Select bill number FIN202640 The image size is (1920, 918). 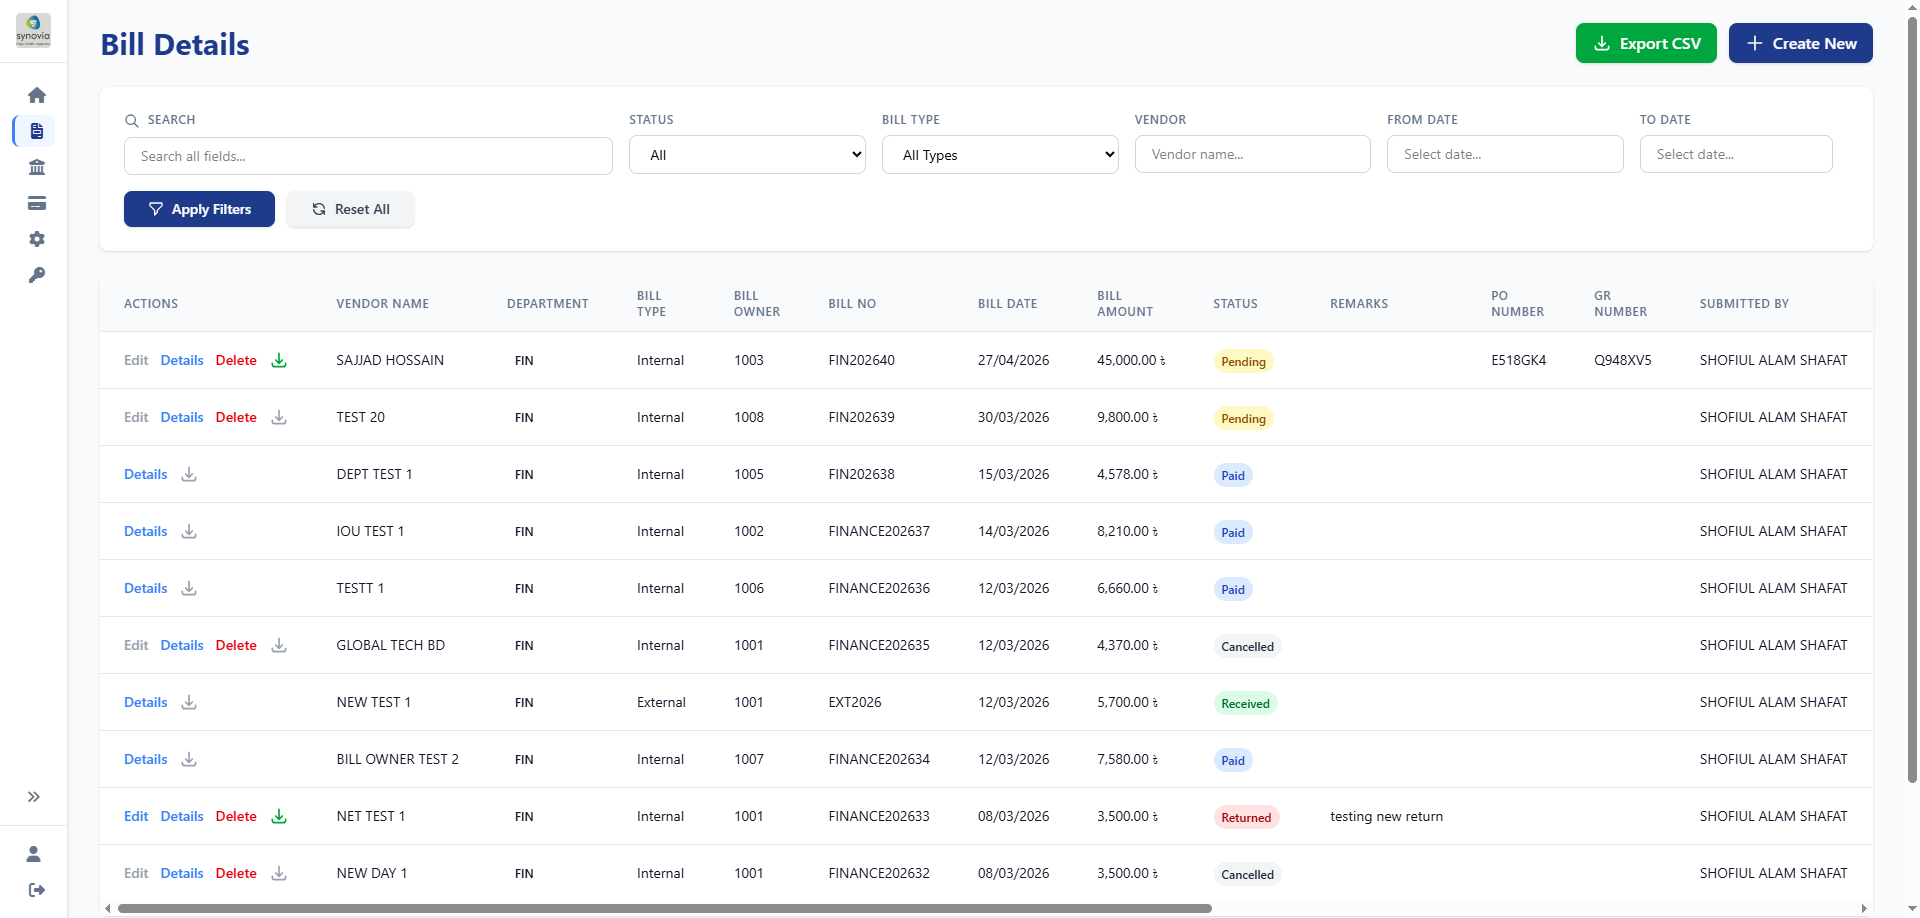[x=862, y=360]
